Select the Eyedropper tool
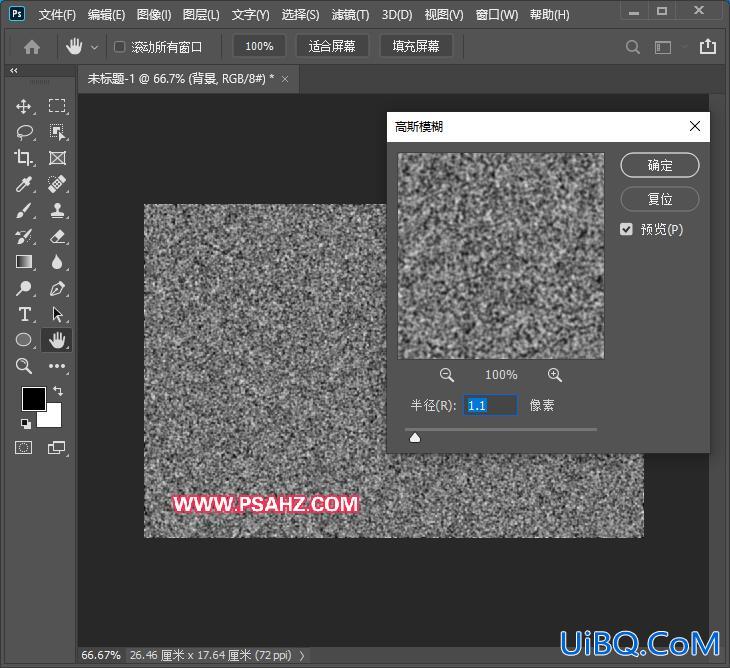Screen dimensions: 730x668 pyautogui.click(x=23, y=184)
